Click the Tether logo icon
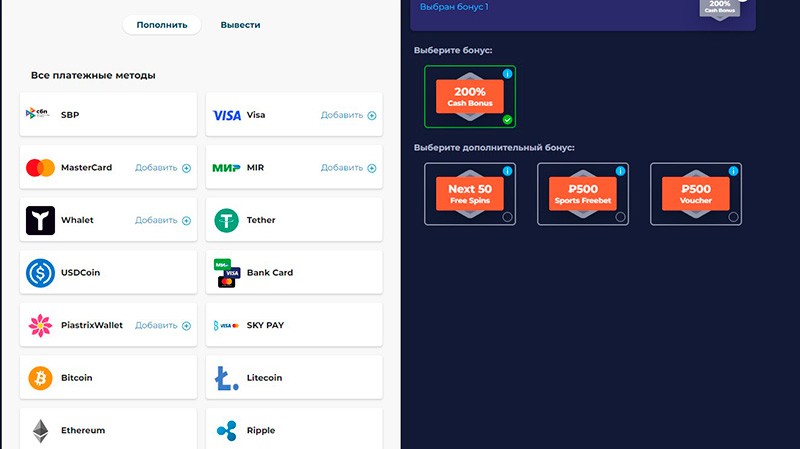 [x=227, y=220]
